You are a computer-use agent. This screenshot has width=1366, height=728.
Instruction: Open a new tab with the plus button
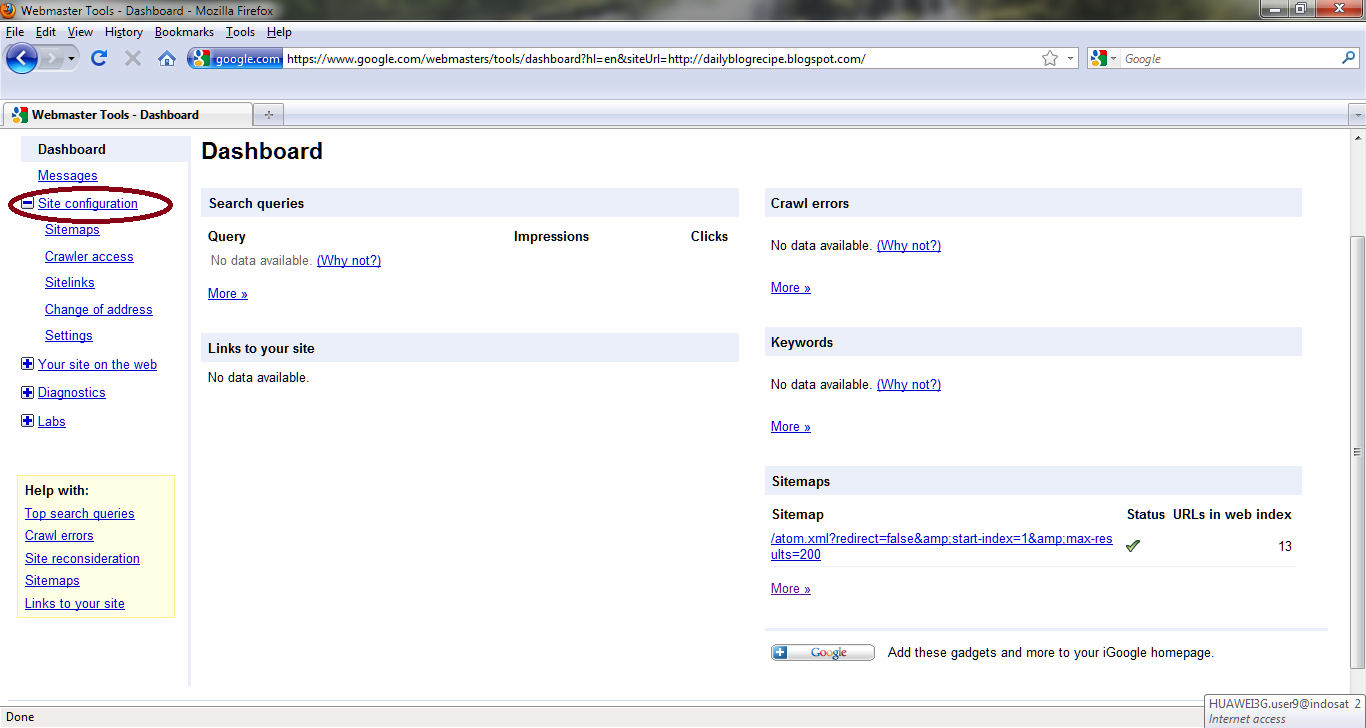(268, 115)
